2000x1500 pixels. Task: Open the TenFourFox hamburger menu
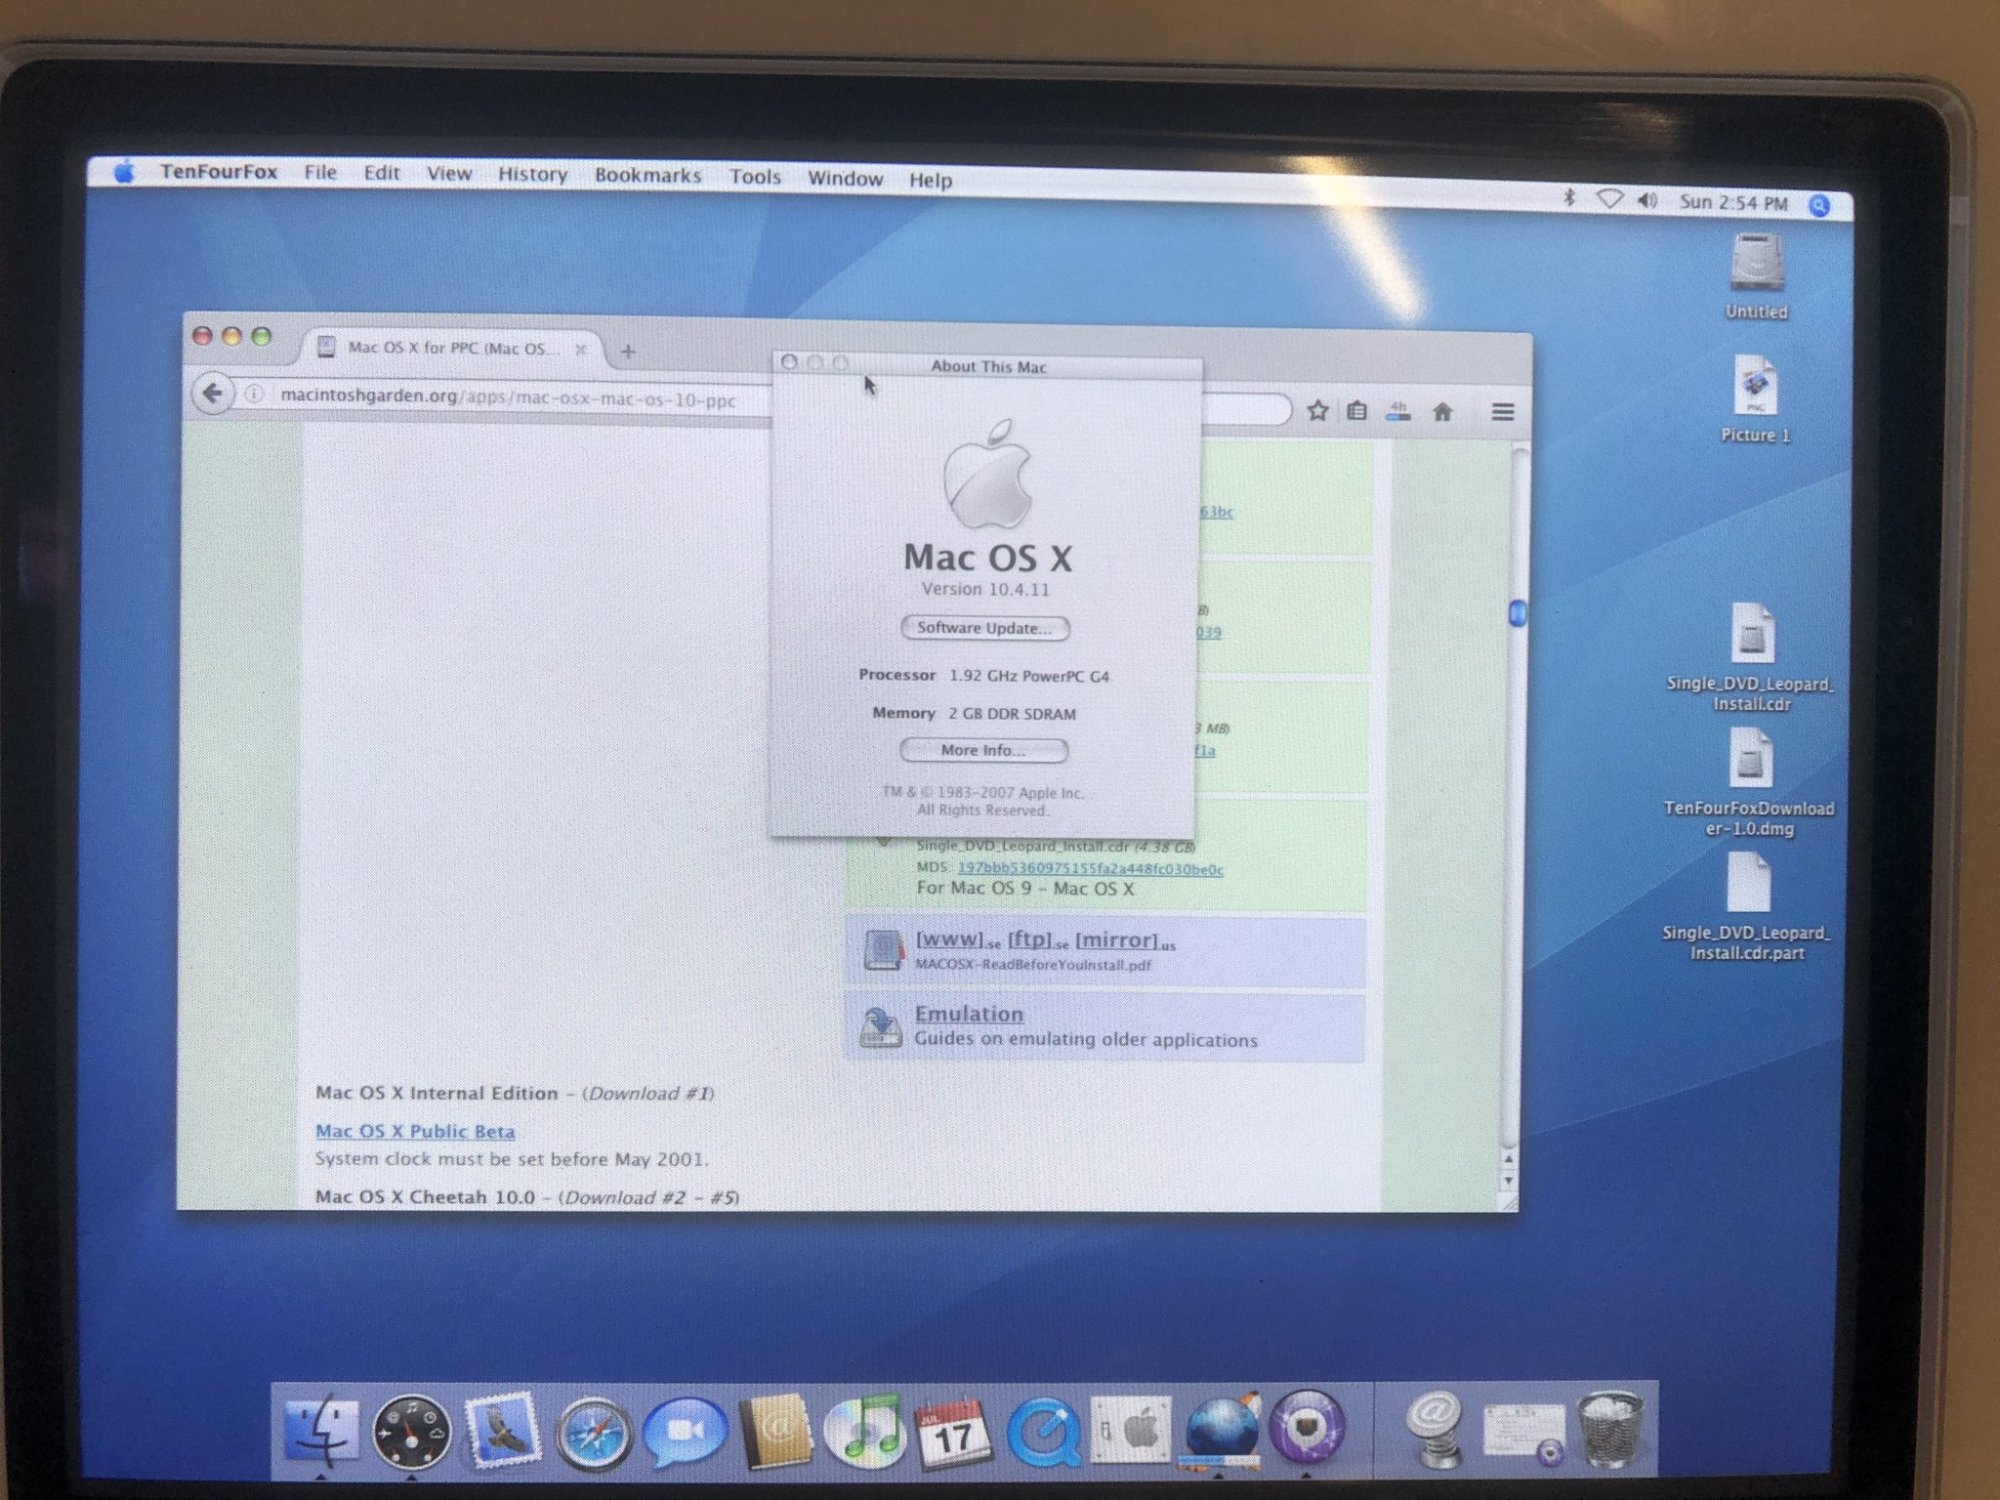1502,412
